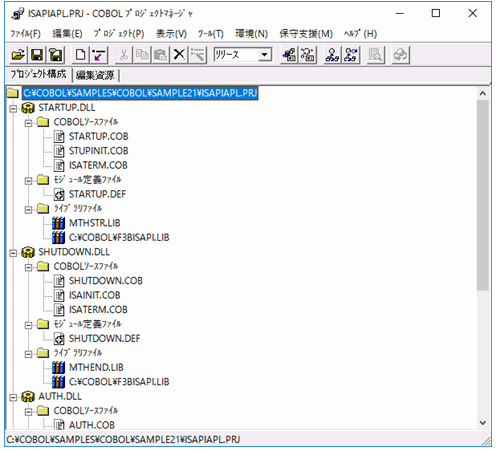
Task: Open the ヘルプ(H) menu
Action: tap(360, 34)
